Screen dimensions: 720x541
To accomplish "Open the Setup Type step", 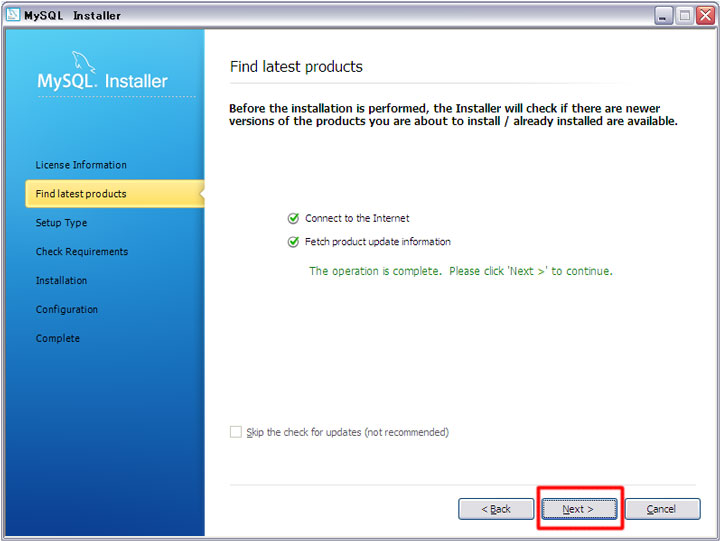I will 61,223.
